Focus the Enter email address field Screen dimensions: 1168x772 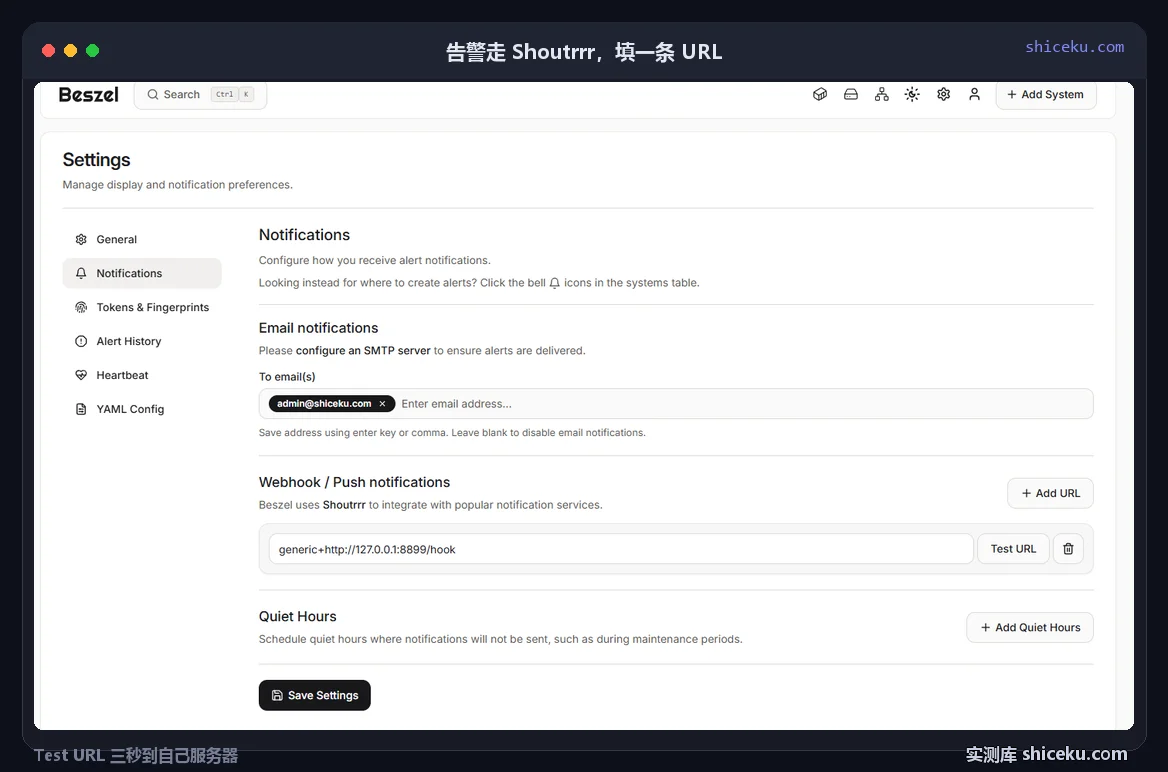point(745,404)
